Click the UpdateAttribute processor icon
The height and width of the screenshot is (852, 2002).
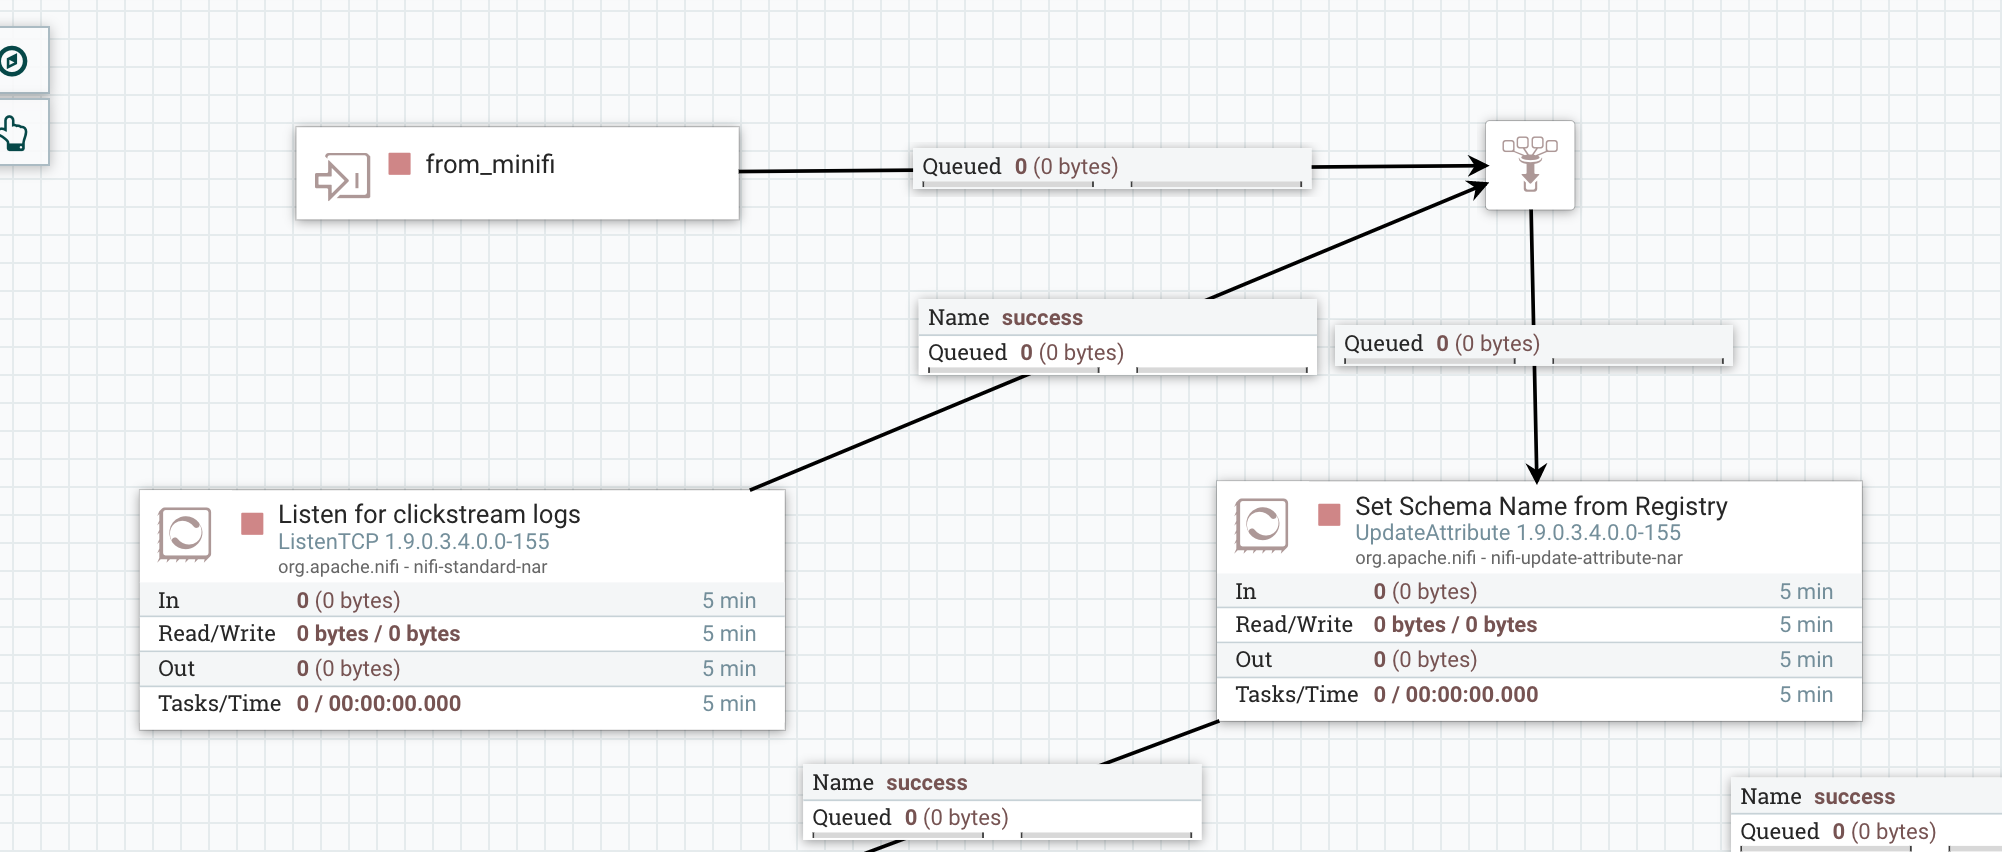click(x=1262, y=525)
